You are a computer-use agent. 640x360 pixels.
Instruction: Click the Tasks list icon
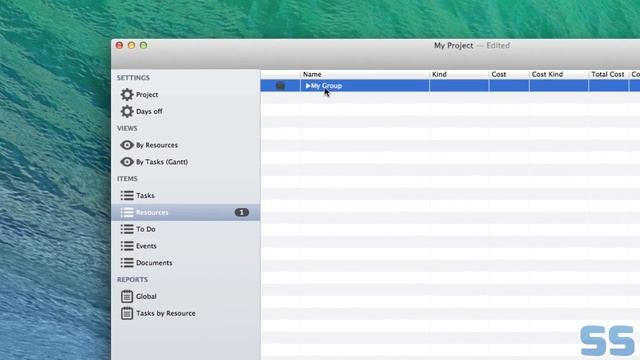coord(127,196)
